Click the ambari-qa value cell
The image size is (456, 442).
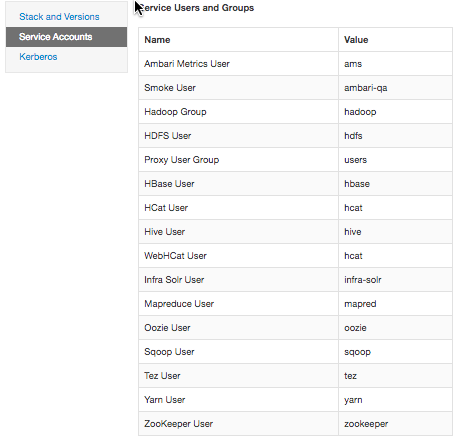pyautogui.click(x=395, y=88)
